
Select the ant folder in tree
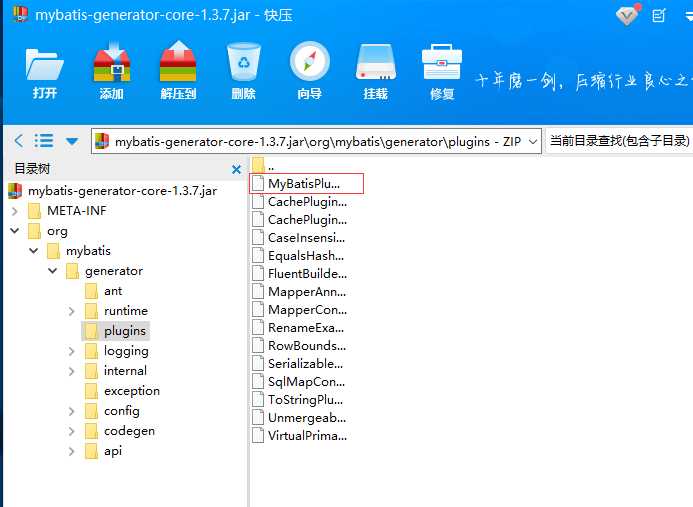(x=103, y=291)
